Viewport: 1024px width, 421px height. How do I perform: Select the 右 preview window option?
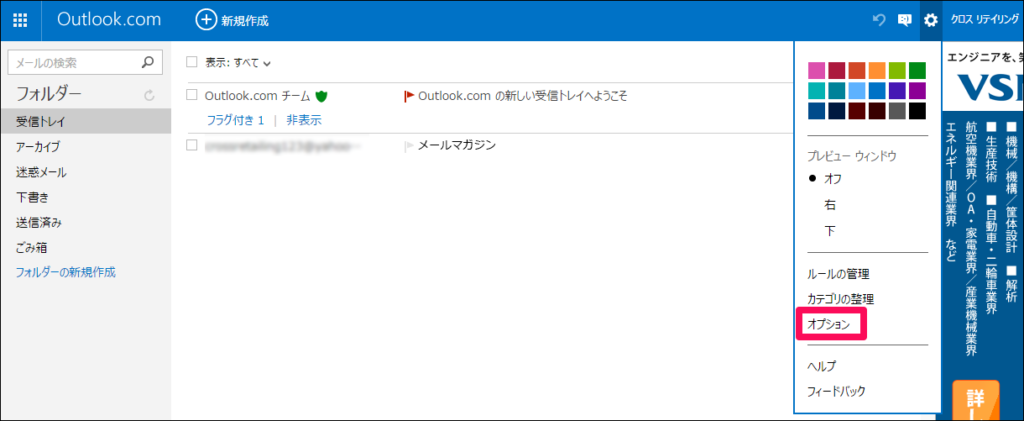click(x=830, y=205)
